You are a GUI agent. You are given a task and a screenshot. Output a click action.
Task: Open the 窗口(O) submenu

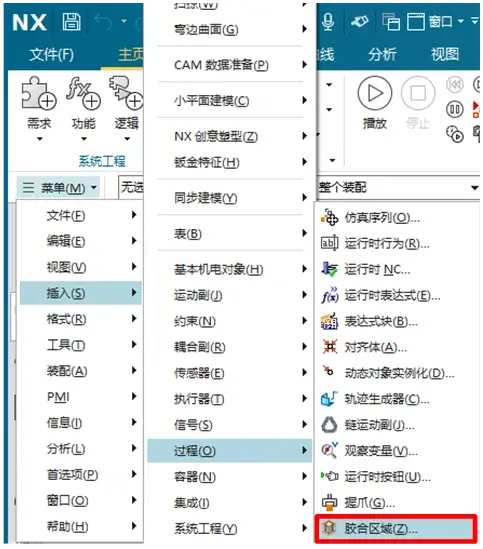coord(81,500)
